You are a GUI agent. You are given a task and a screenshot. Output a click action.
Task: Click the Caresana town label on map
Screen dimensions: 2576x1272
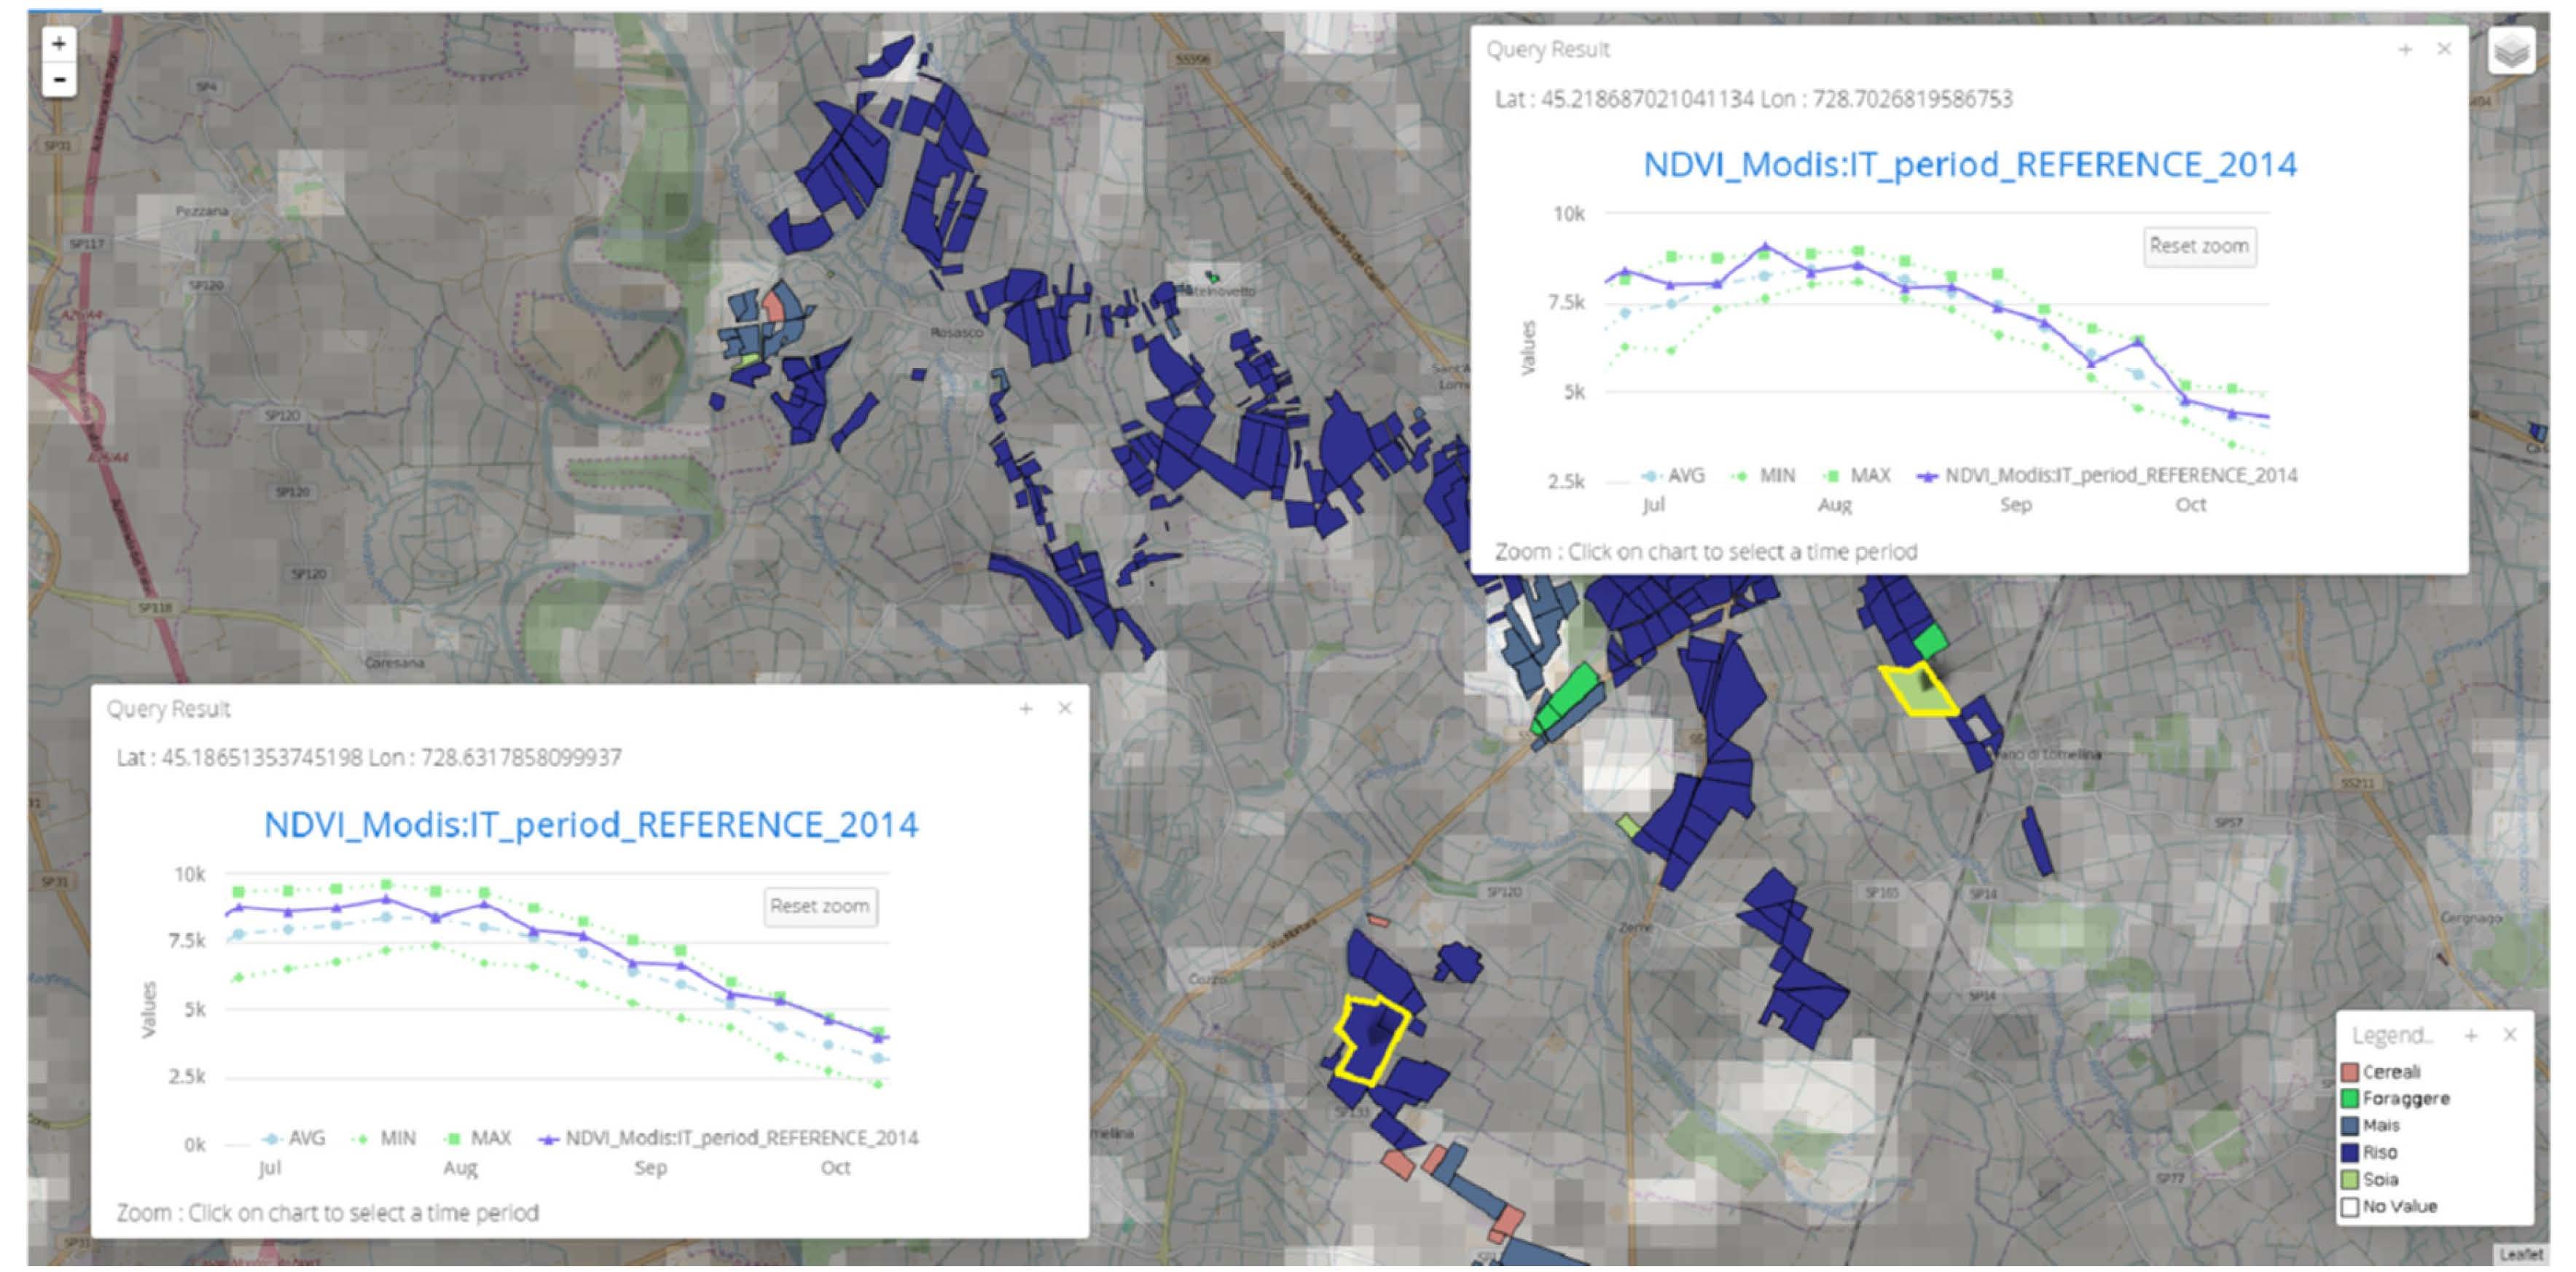click(394, 663)
